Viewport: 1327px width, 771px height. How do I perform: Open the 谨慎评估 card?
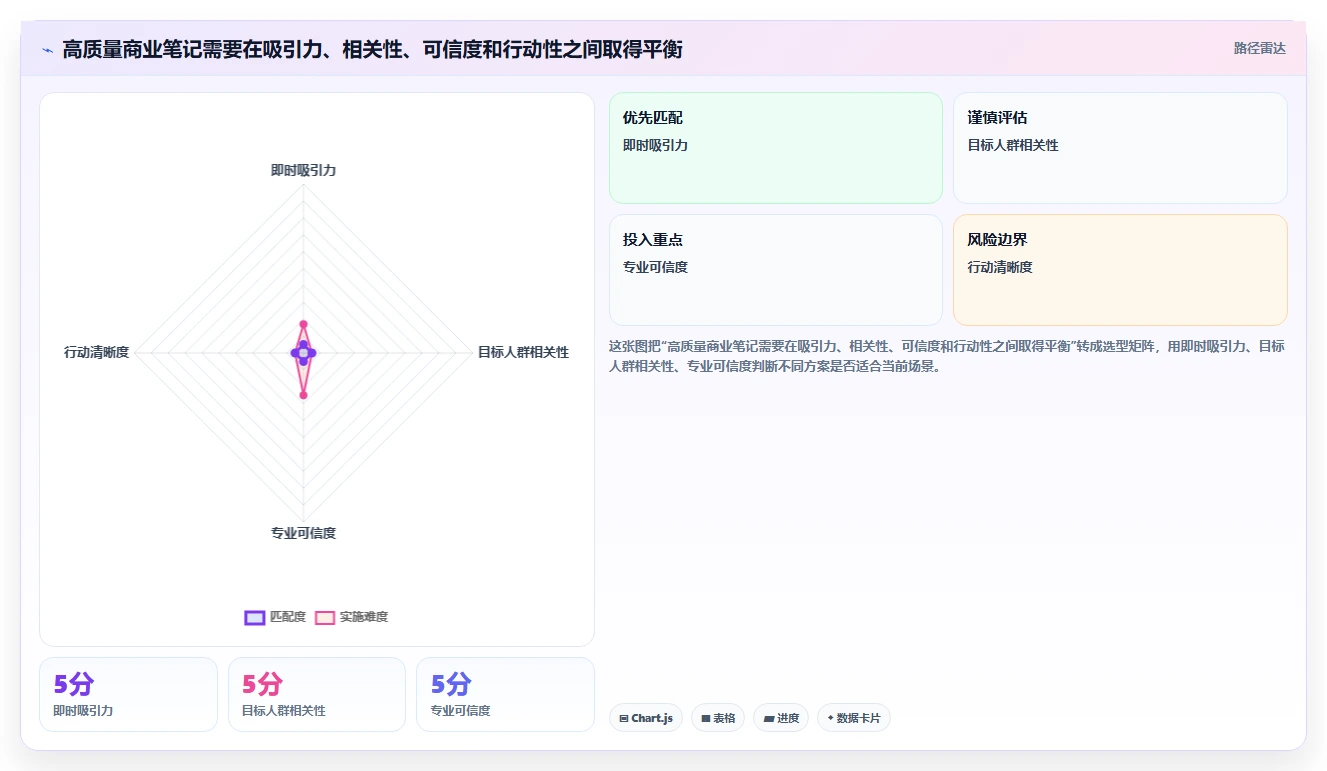click(x=1120, y=148)
